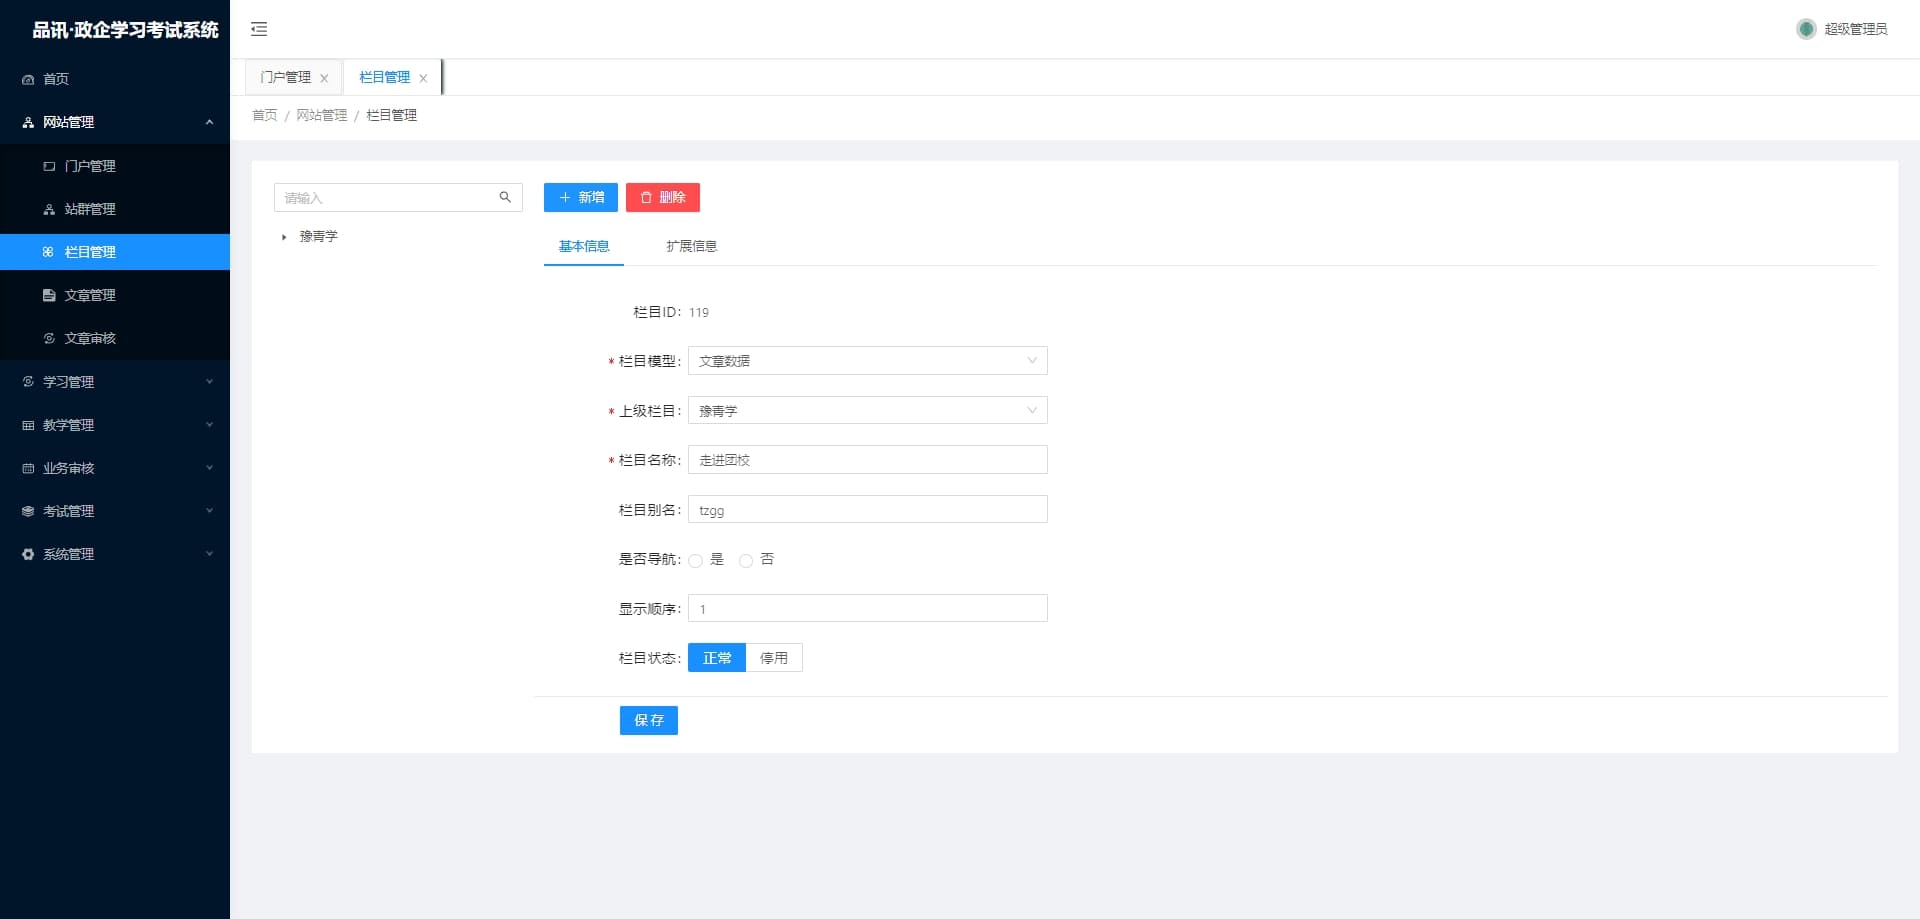Click the 首页 home icon in sidebar

coord(28,79)
